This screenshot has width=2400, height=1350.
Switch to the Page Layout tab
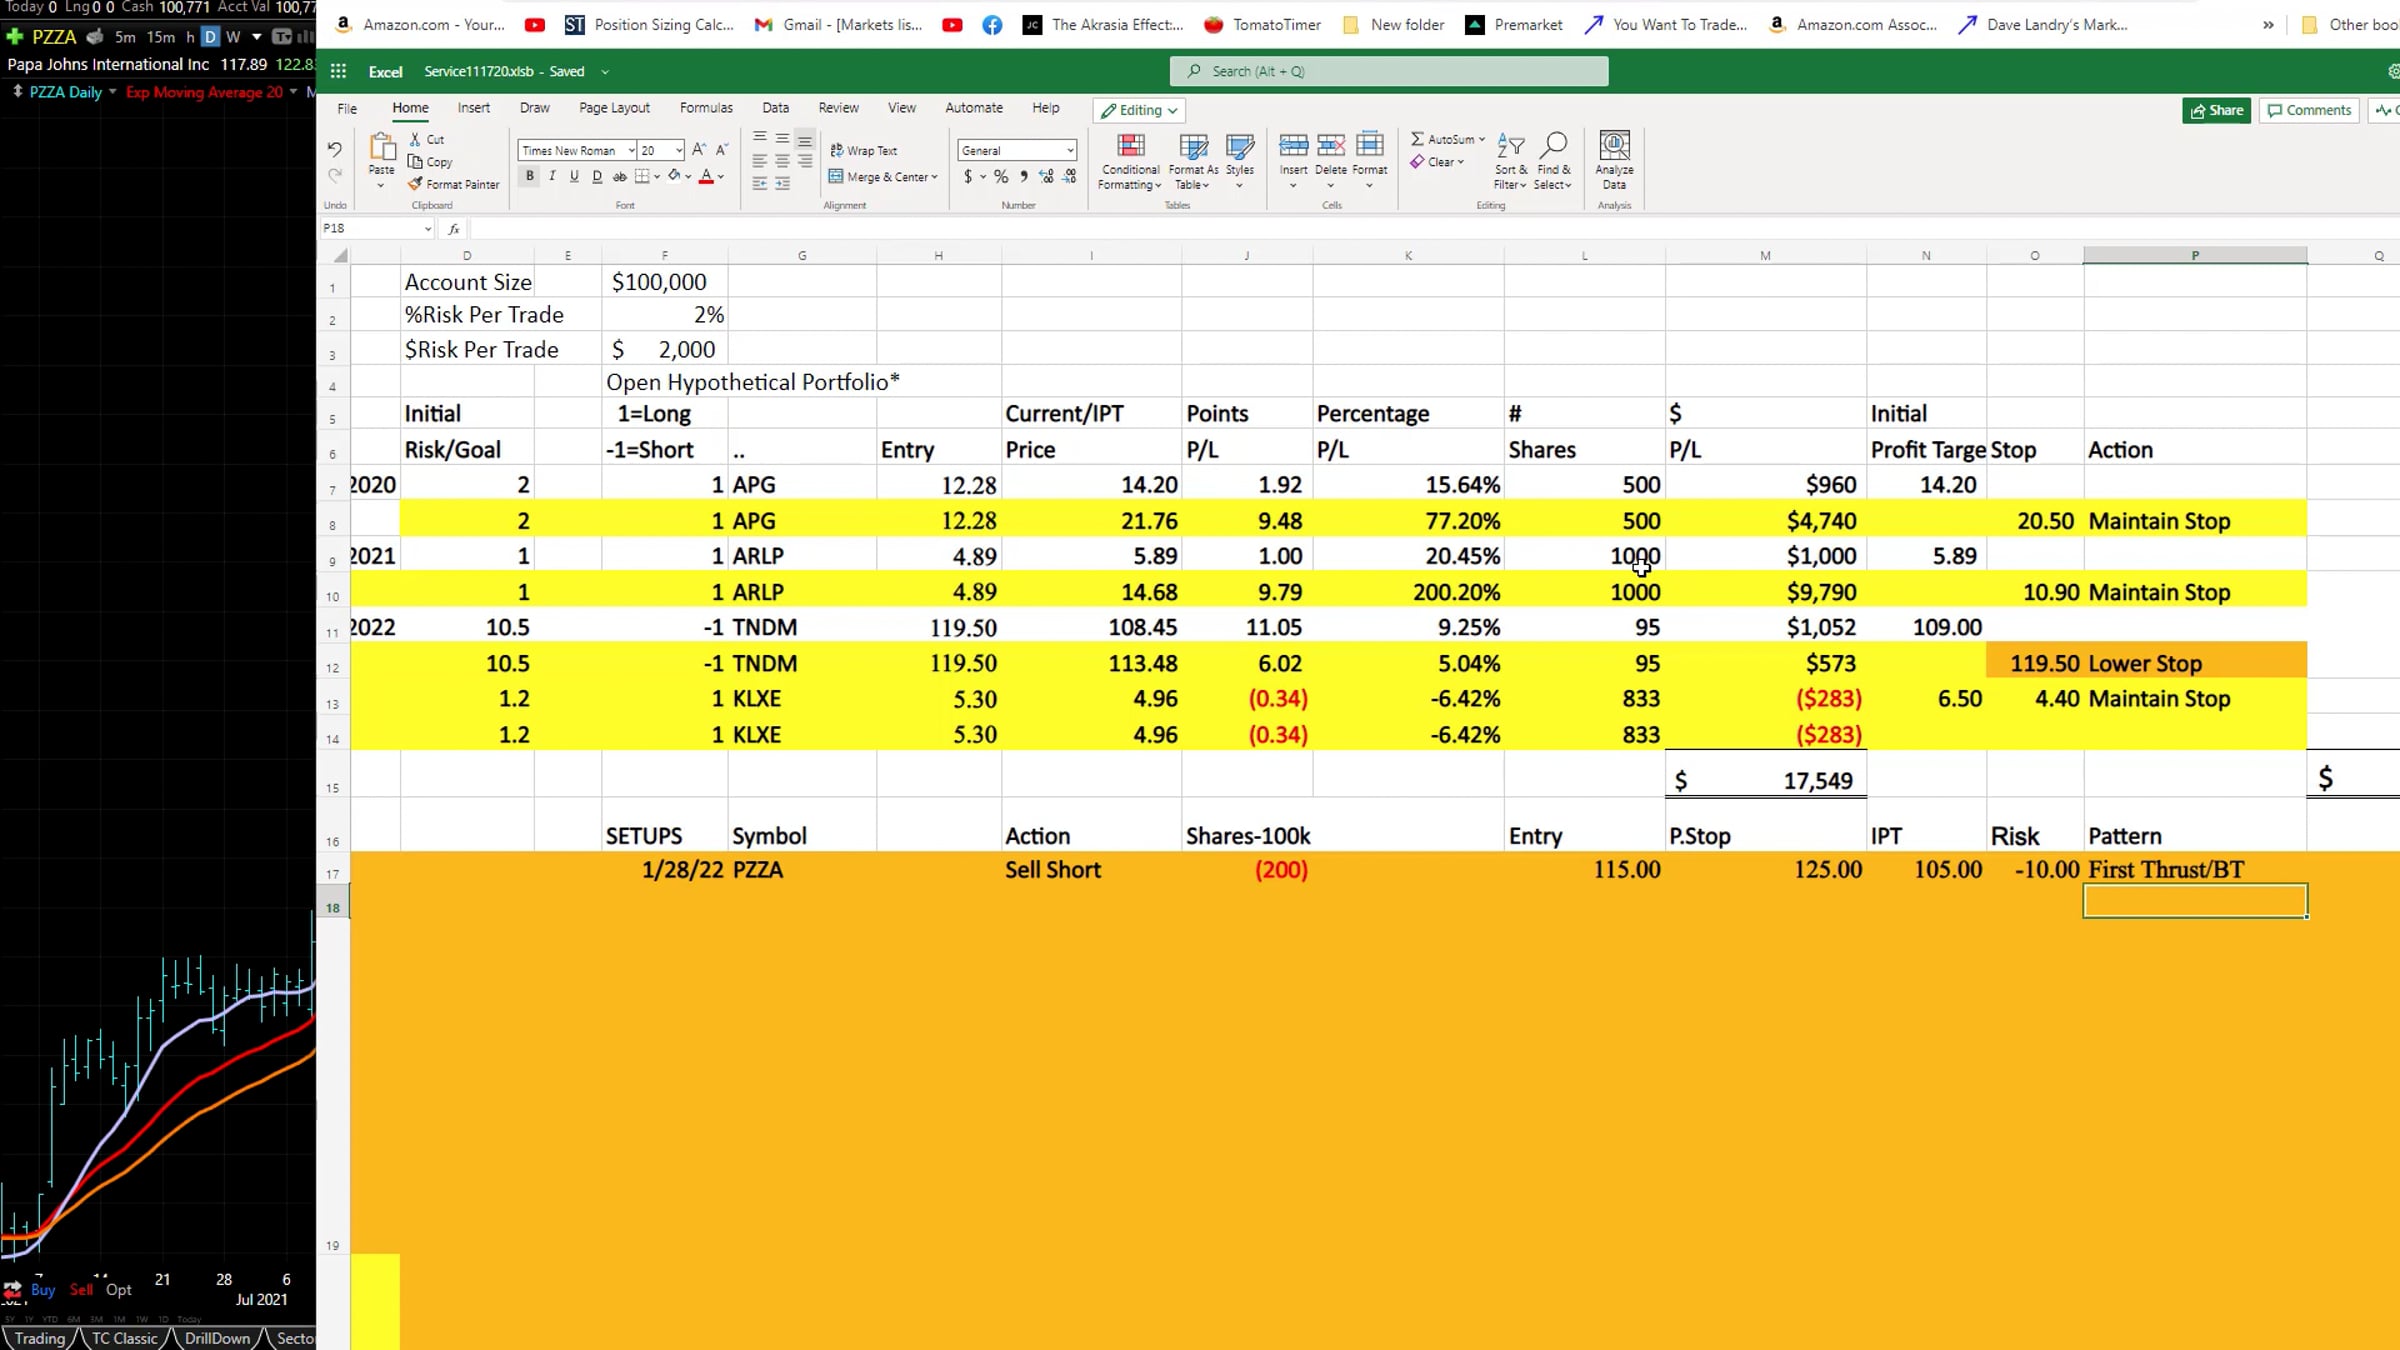click(614, 108)
